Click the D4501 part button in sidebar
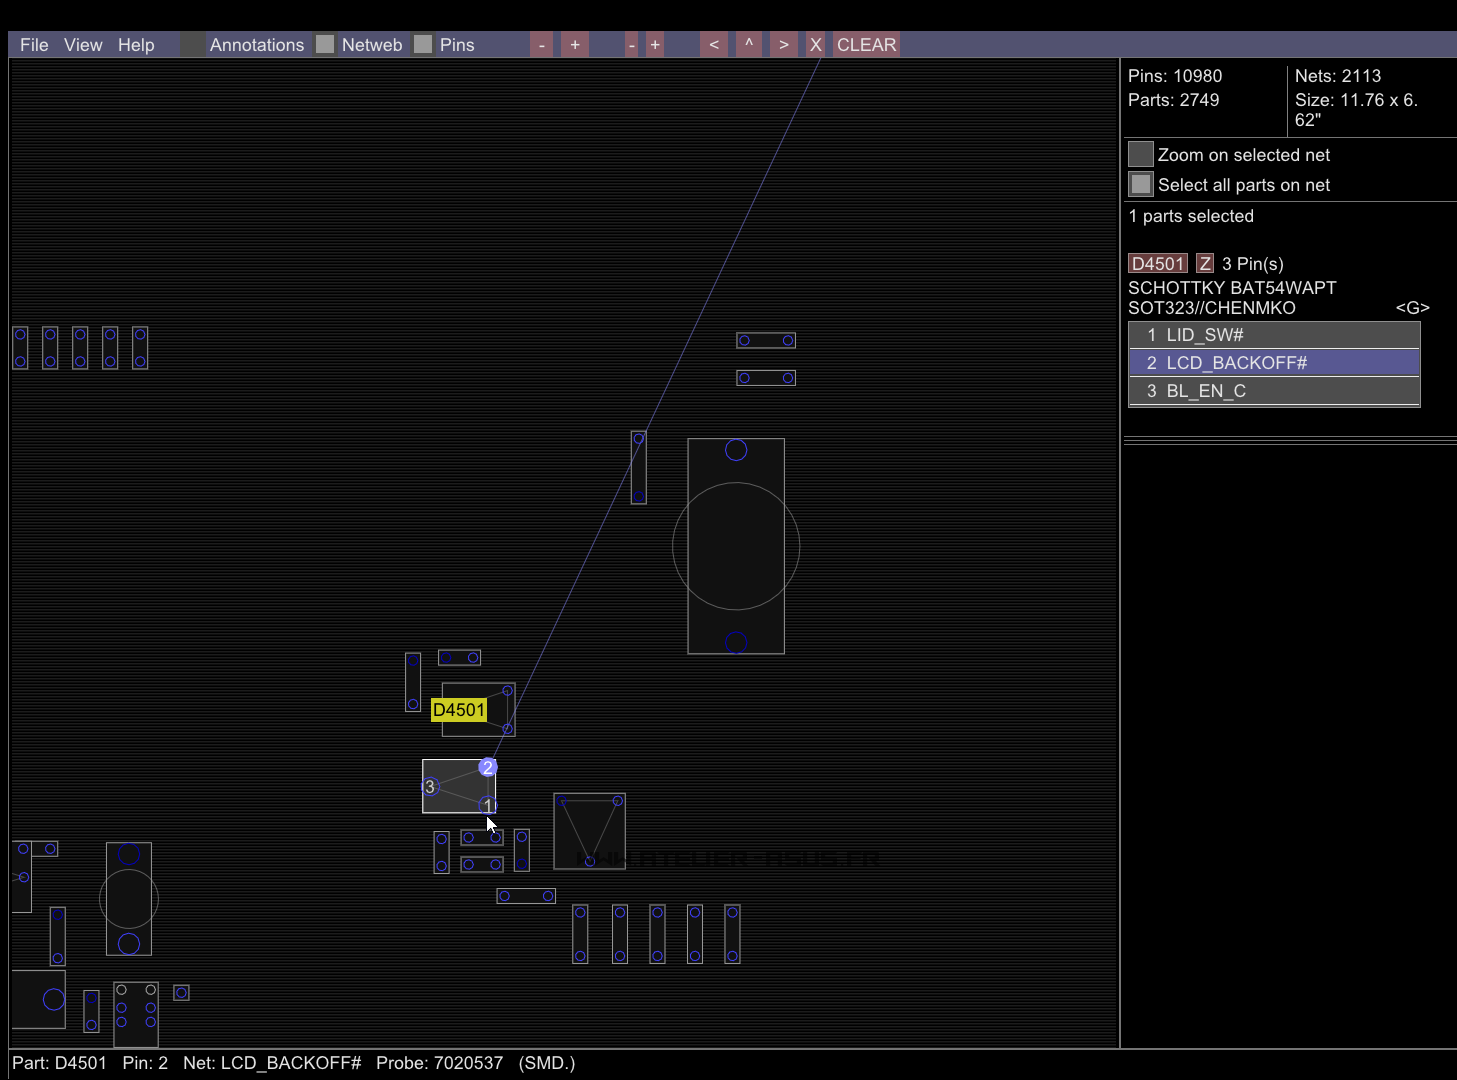Screen dimensions: 1457x1080 1157,264
